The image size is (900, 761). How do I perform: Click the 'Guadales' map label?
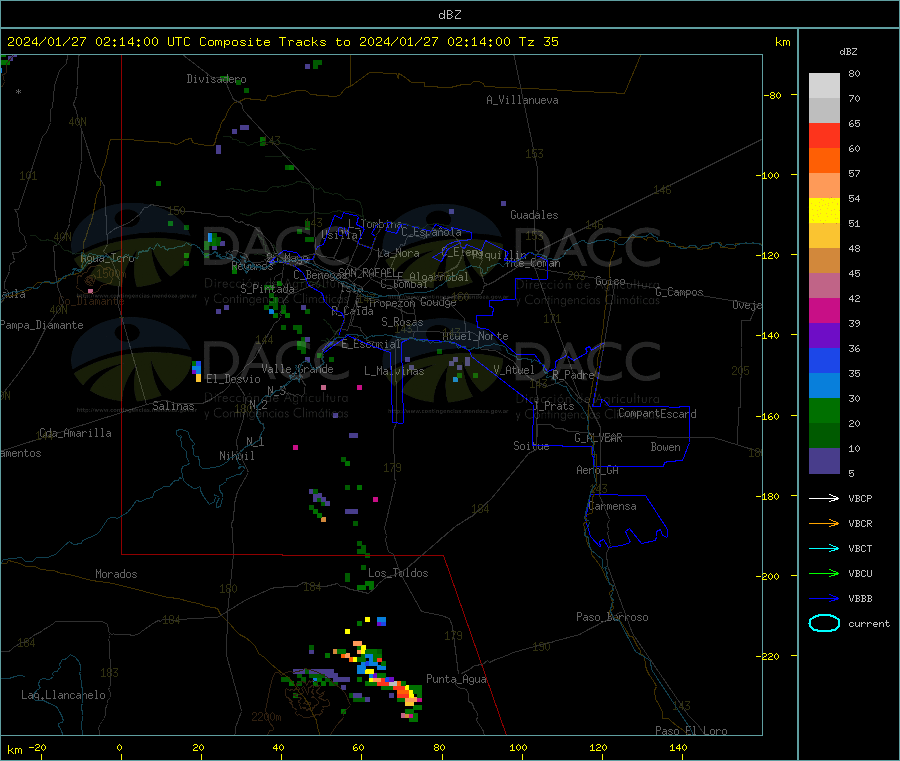pos(534,215)
